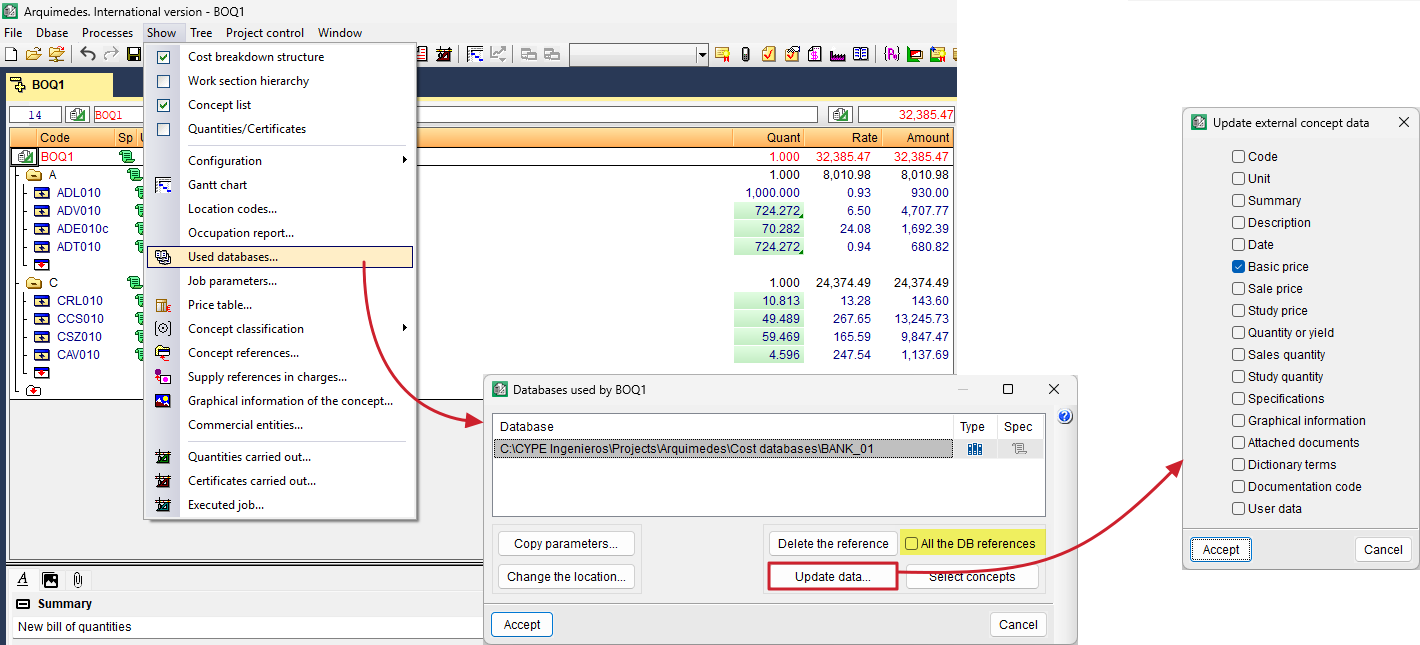Switch to the BOQ1 document tab
Viewport: 1420px width, 645px height.
click(x=59, y=85)
